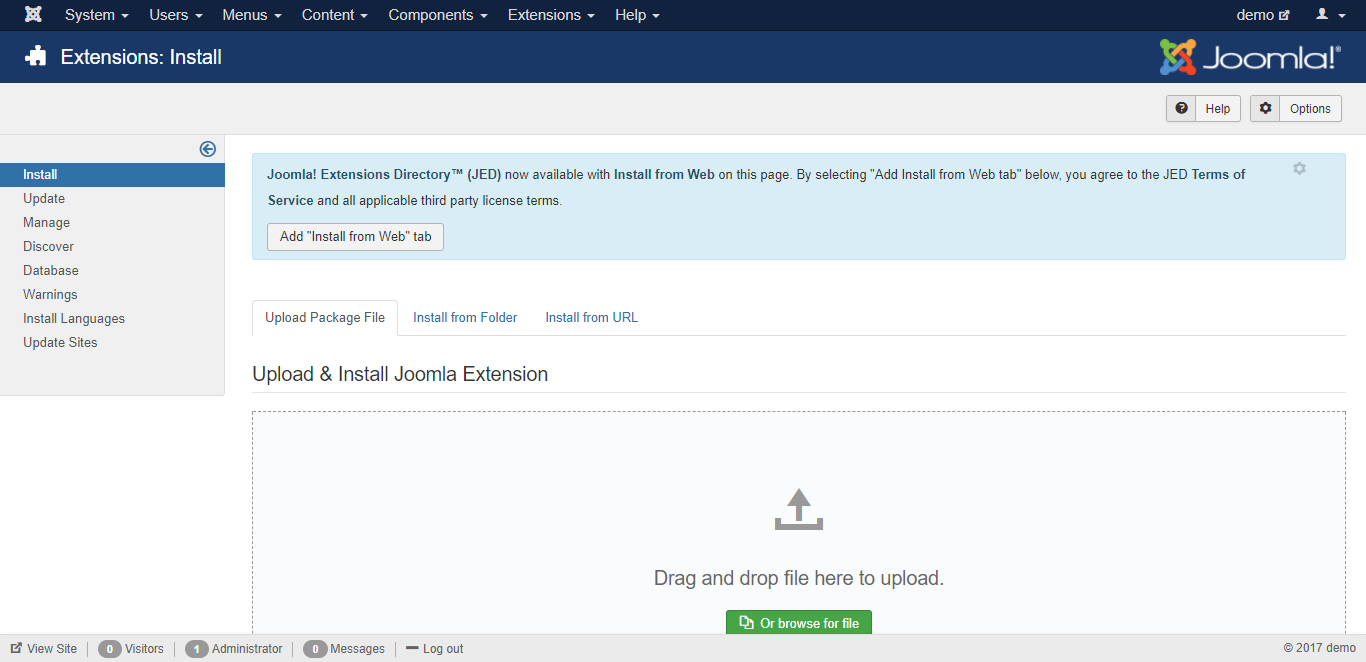Collapse the sidebar with the arrow icon

pyautogui.click(x=208, y=149)
